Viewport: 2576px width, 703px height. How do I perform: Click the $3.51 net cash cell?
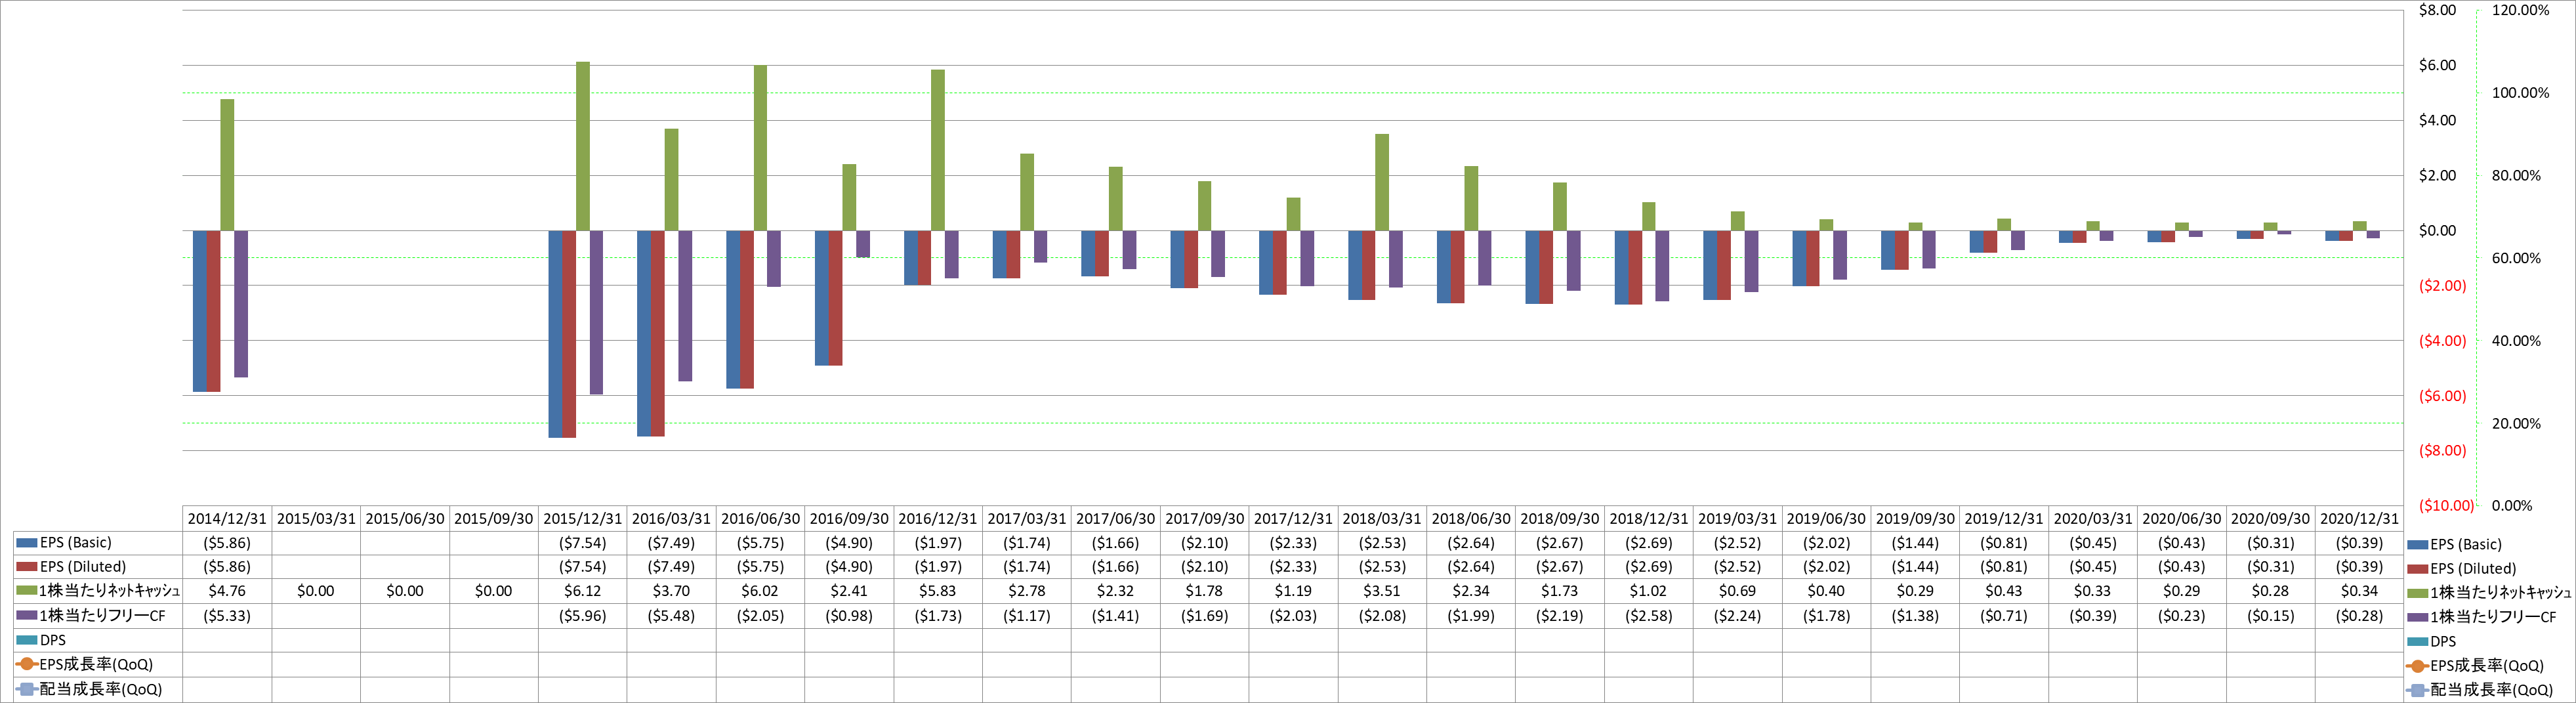pyautogui.click(x=1382, y=591)
